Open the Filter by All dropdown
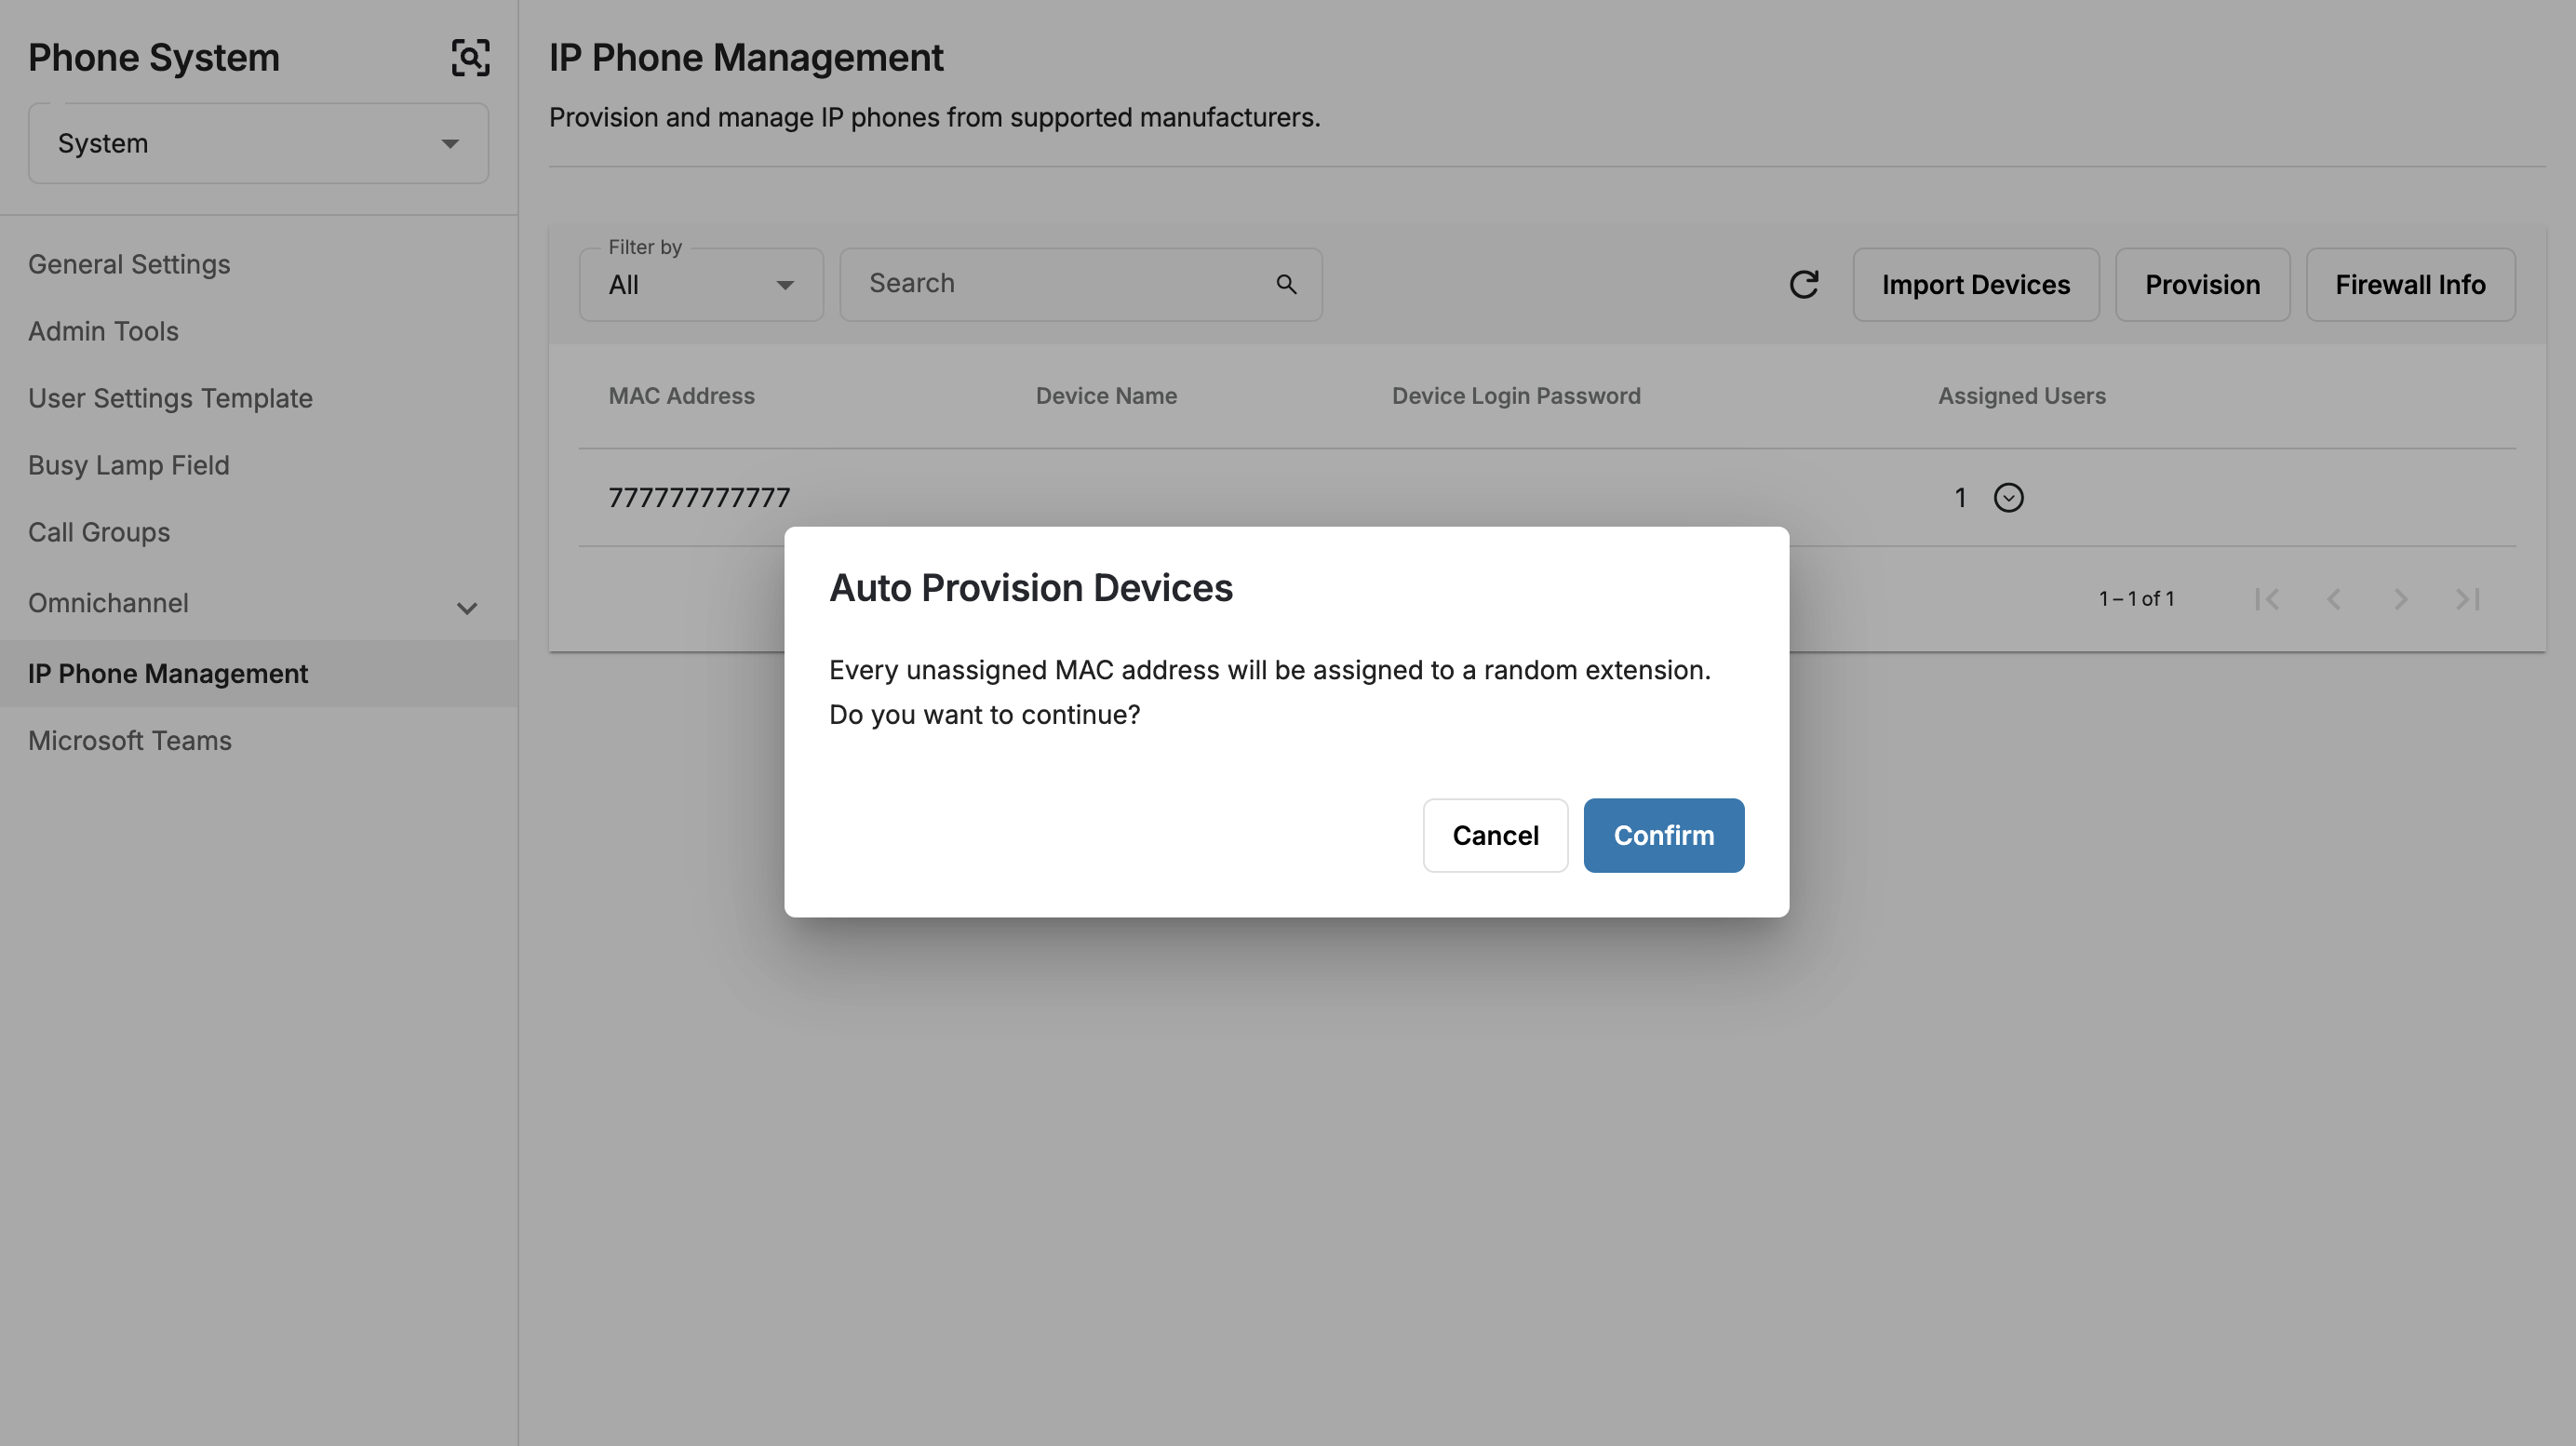 701,285
